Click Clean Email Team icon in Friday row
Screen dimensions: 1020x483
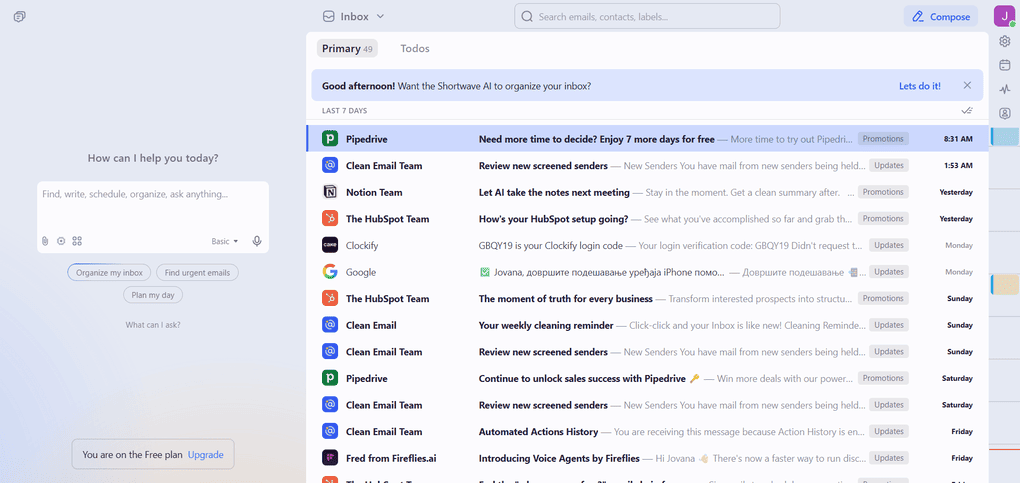click(x=330, y=432)
